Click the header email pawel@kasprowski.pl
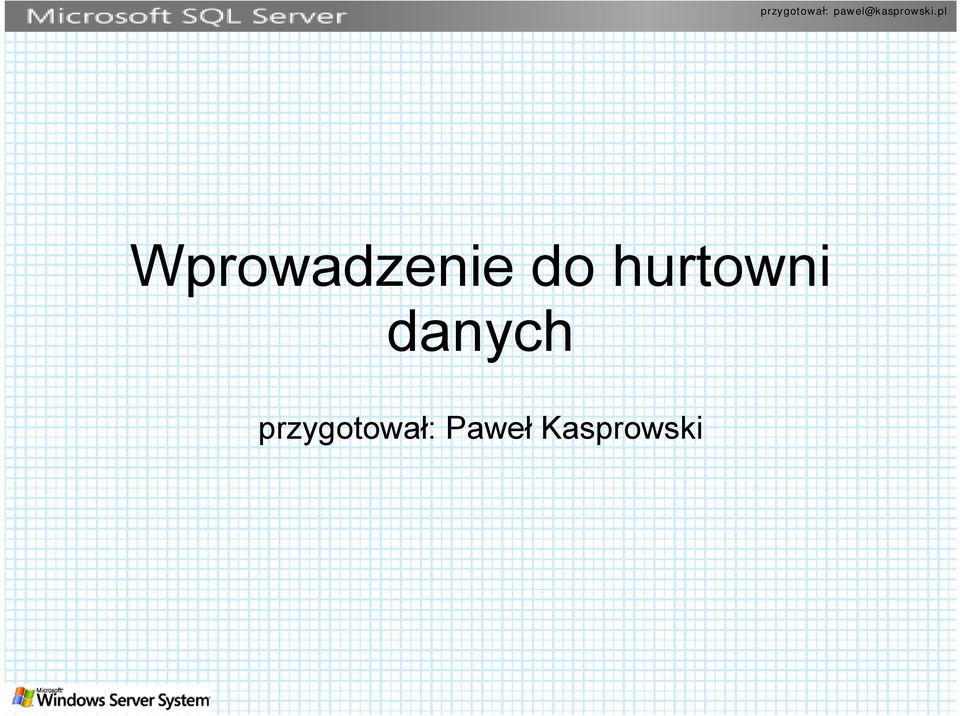The height and width of the screenshot is (716, 960). pos(890,12)
